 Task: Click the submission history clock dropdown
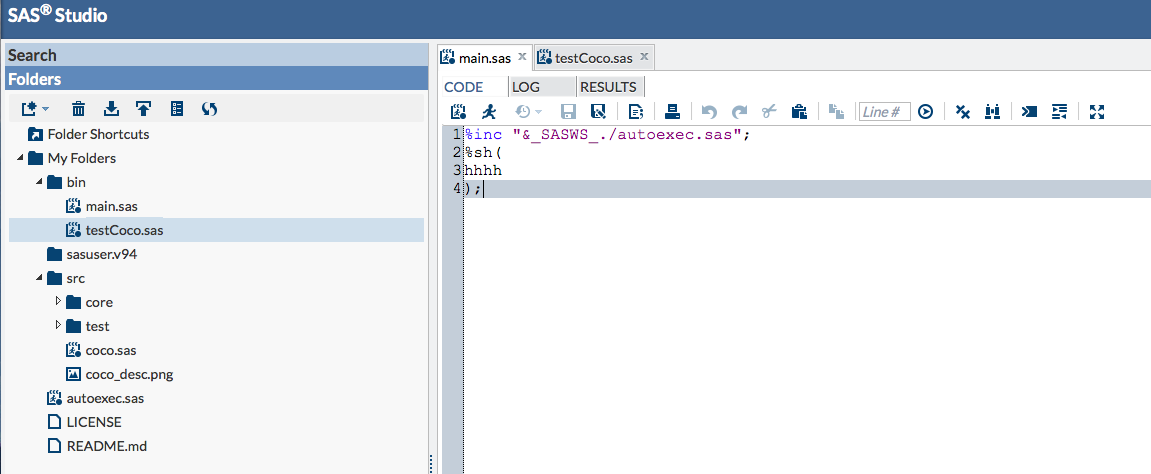pos(527,112)
